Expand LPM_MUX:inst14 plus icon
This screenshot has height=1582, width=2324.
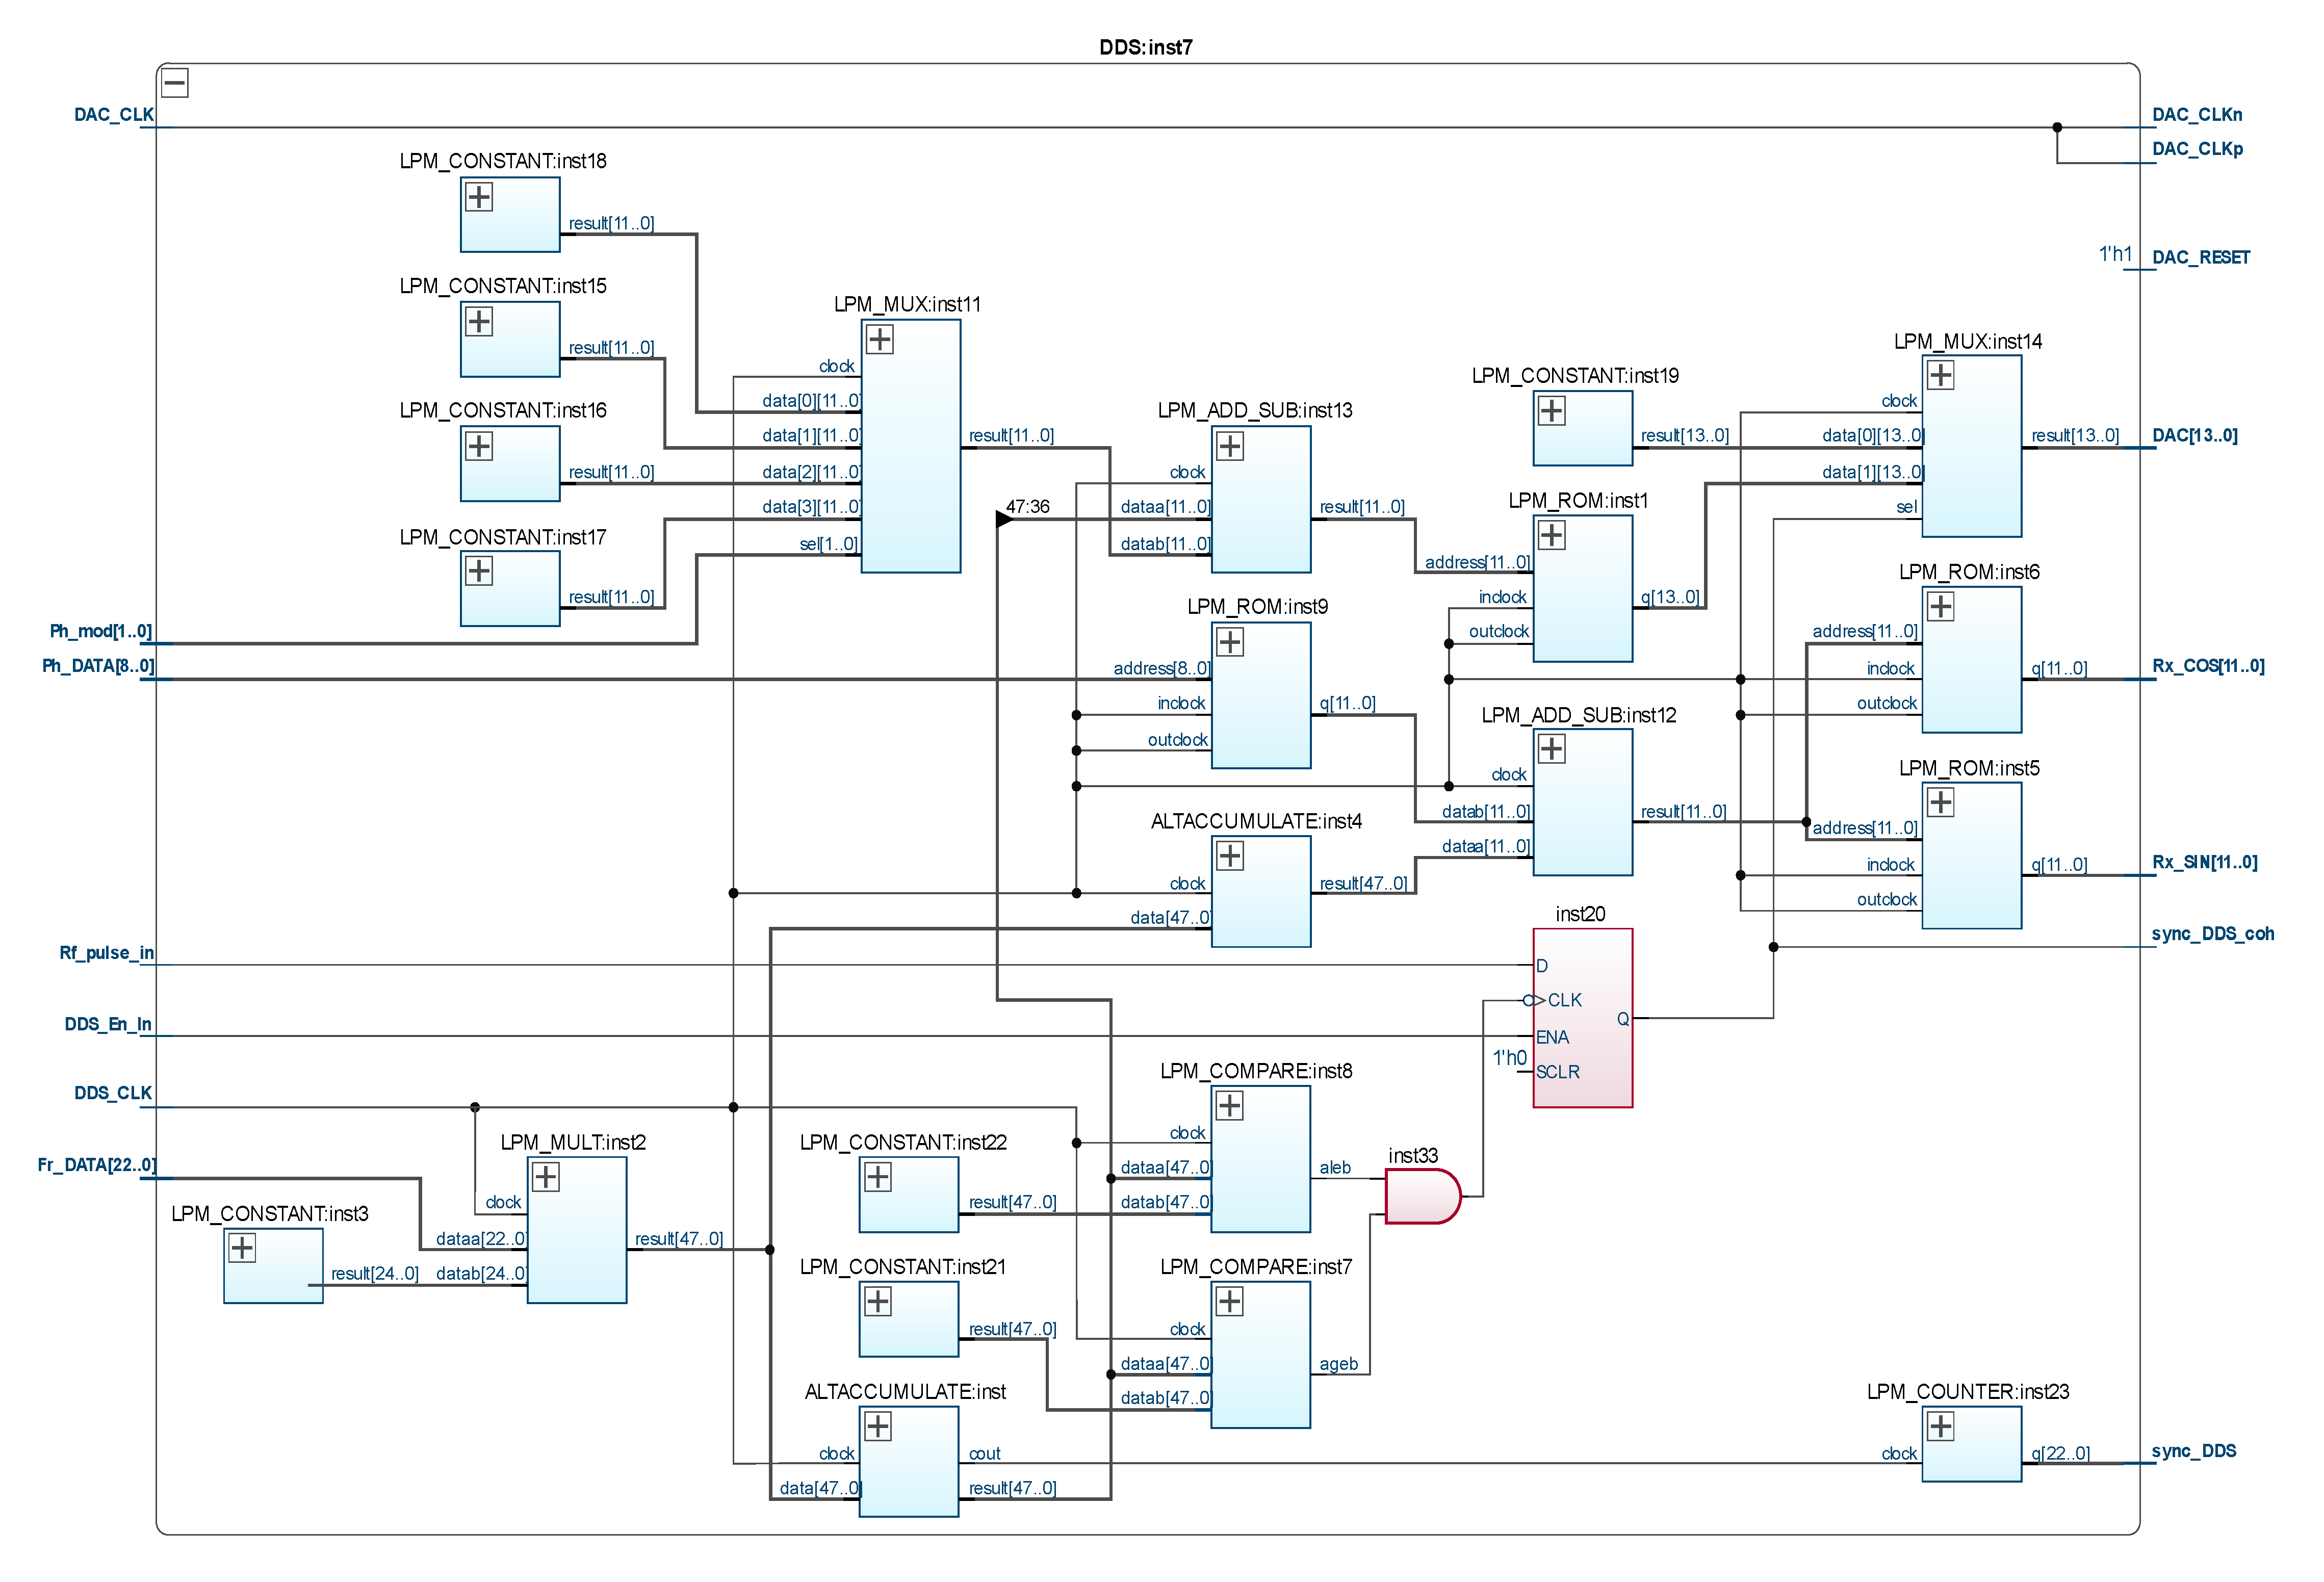[x=1940, y=375]
